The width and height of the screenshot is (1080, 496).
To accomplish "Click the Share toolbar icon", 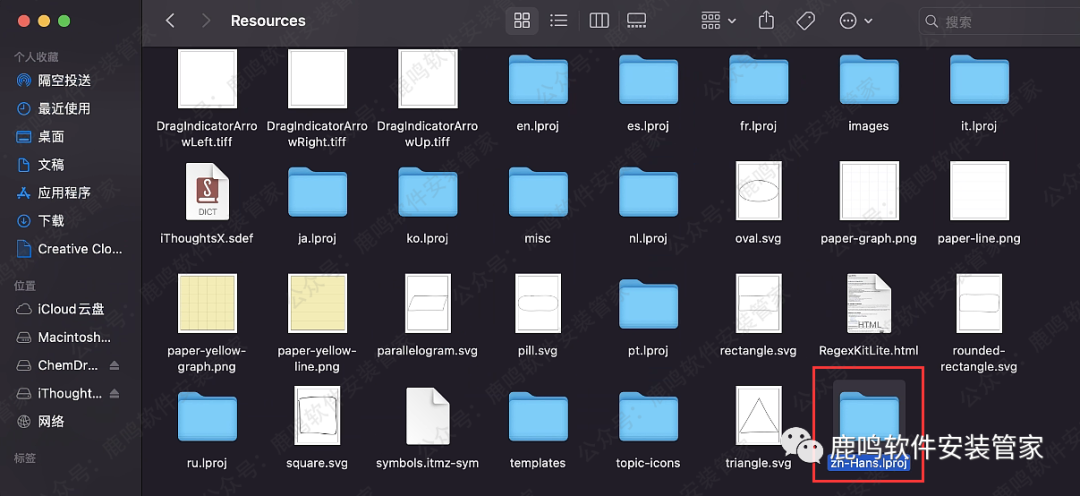I will pyautogui.click(x=767, y=21).
